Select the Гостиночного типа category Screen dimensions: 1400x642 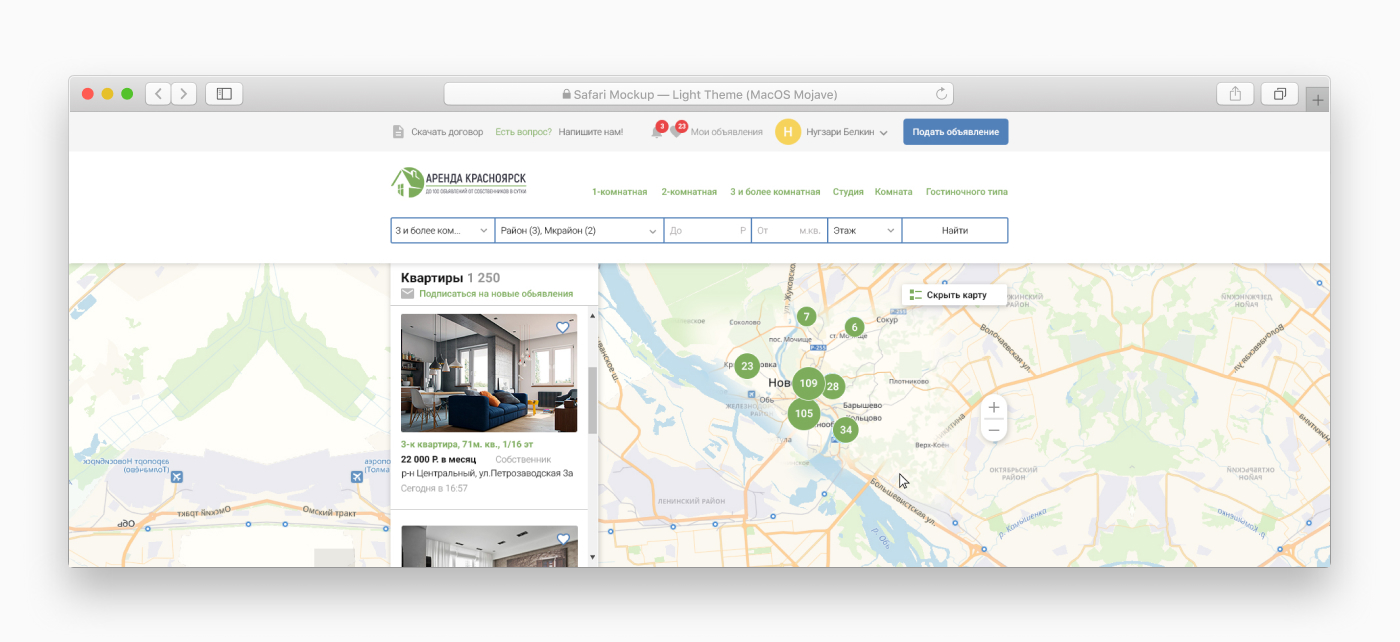click(x=967, y=192)
